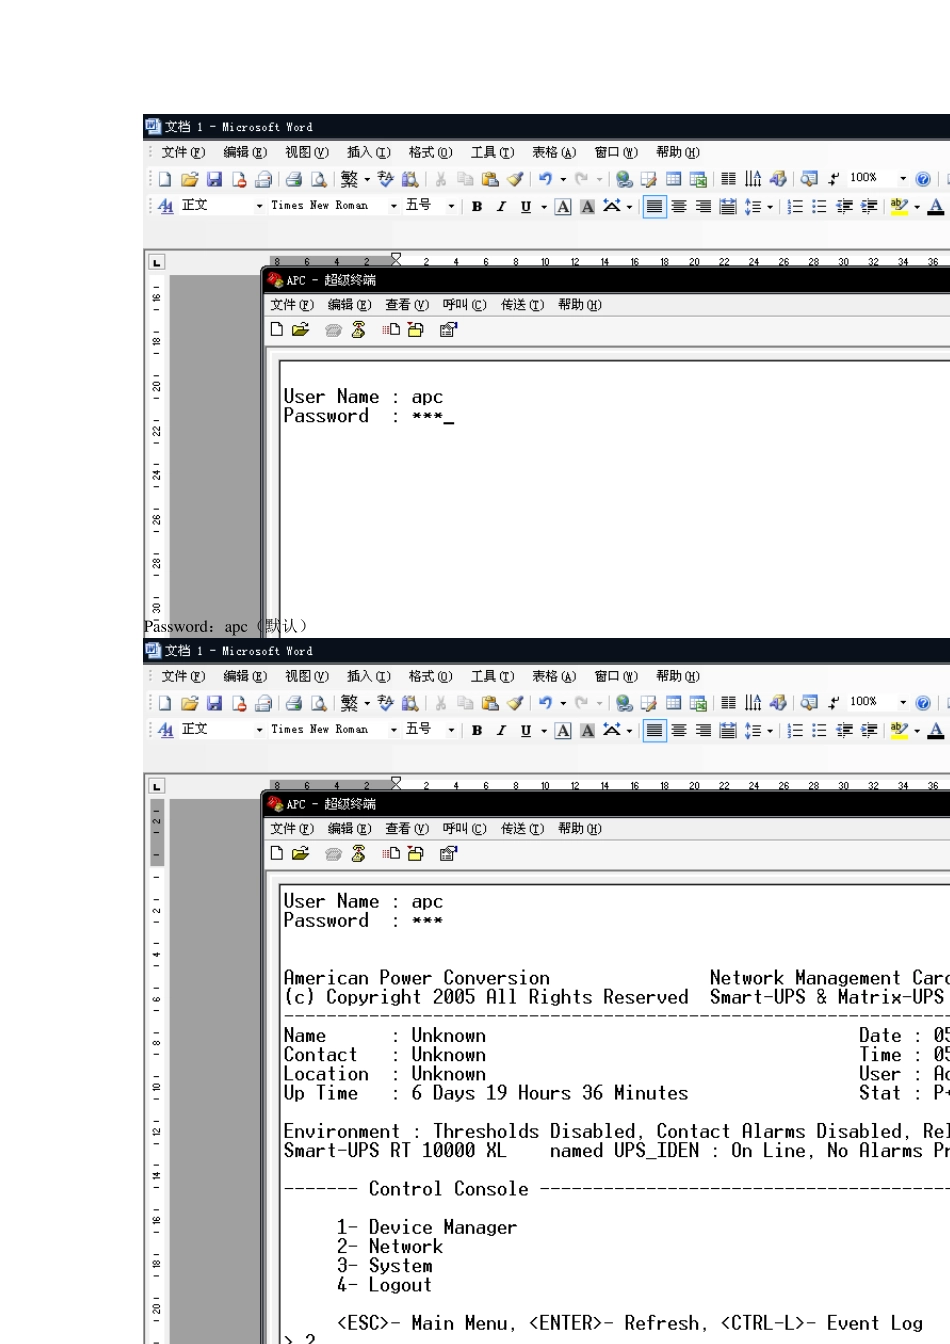Open 插入(I) menu in upper Word window
This screenshot has width=950, height=1344.
pos(369,153)
